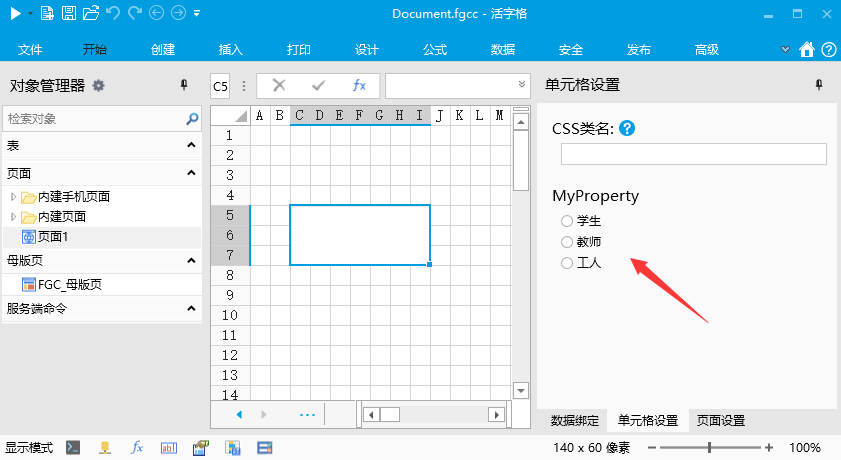The image size is (841, 460).
Task: Collapse the 服务端命令 section
Action: (x=191, y=308)
